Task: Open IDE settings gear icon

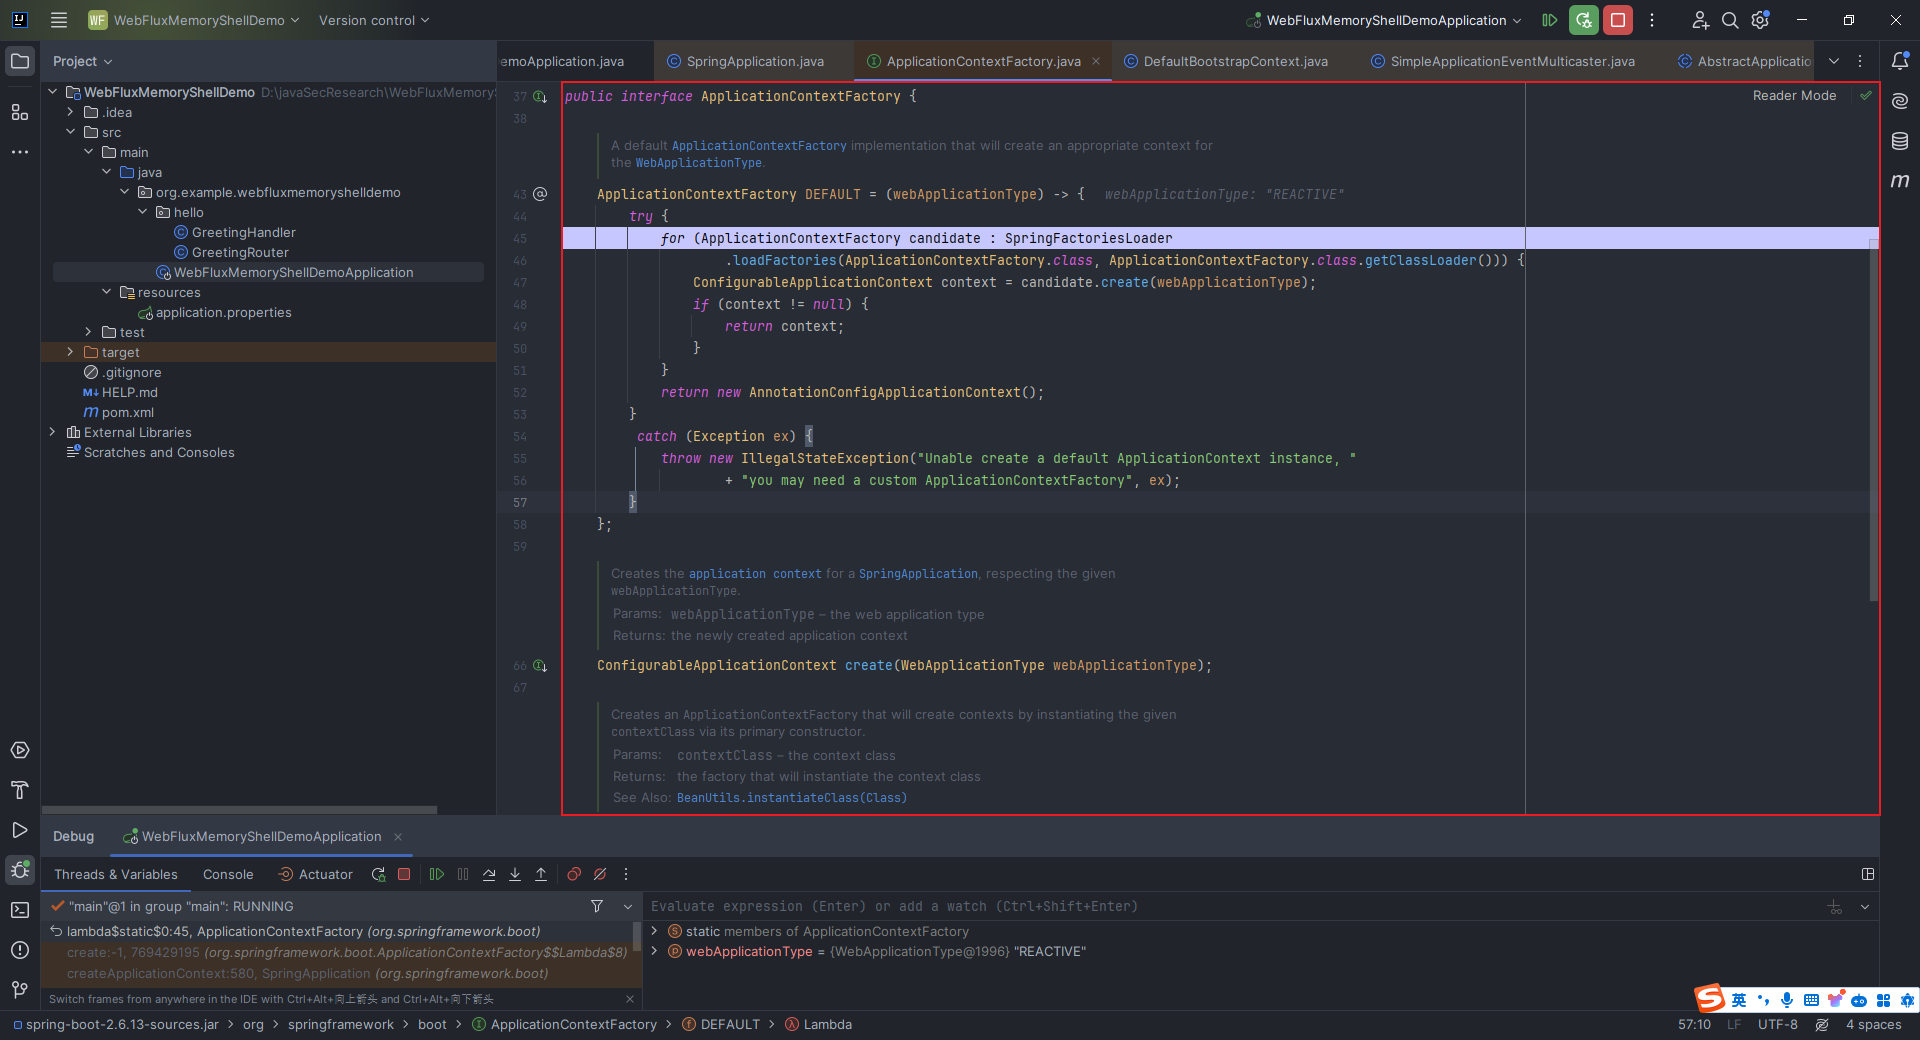Action: point(1761,20)
